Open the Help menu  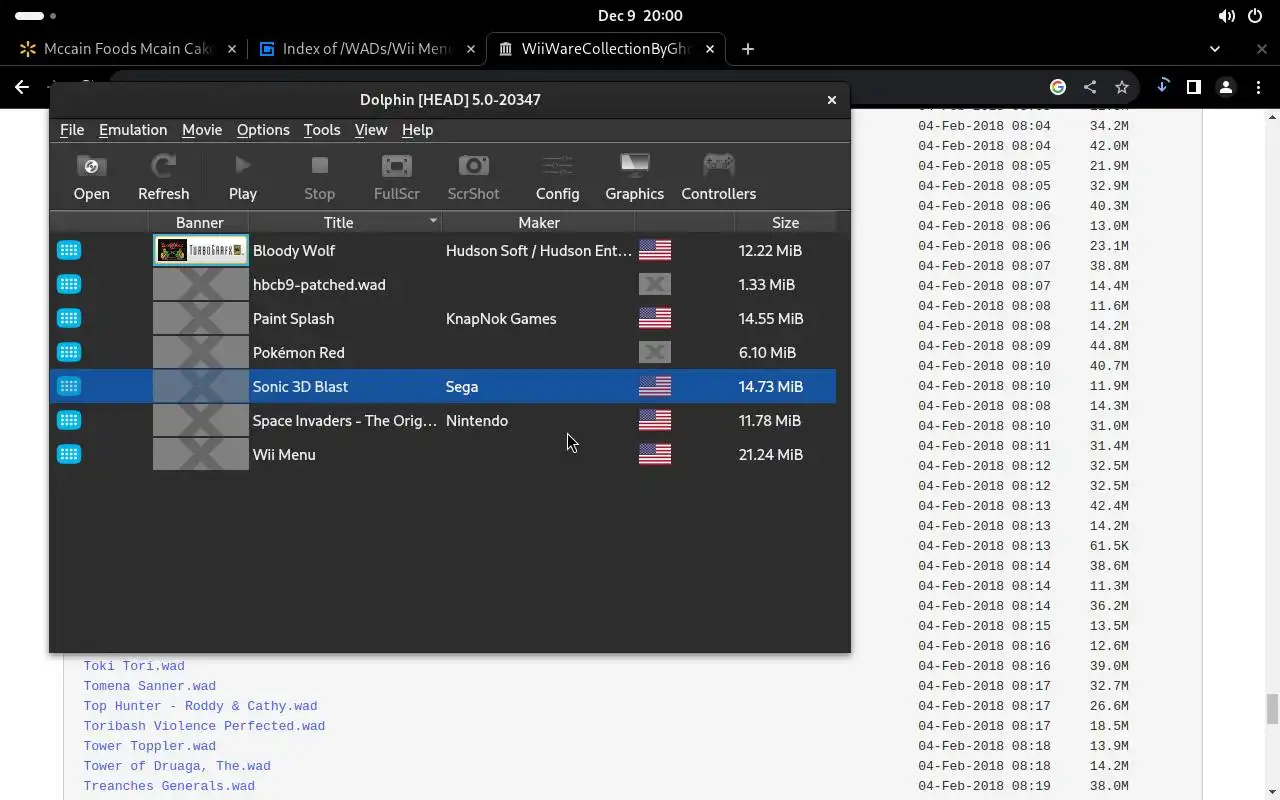click(417, 130)
